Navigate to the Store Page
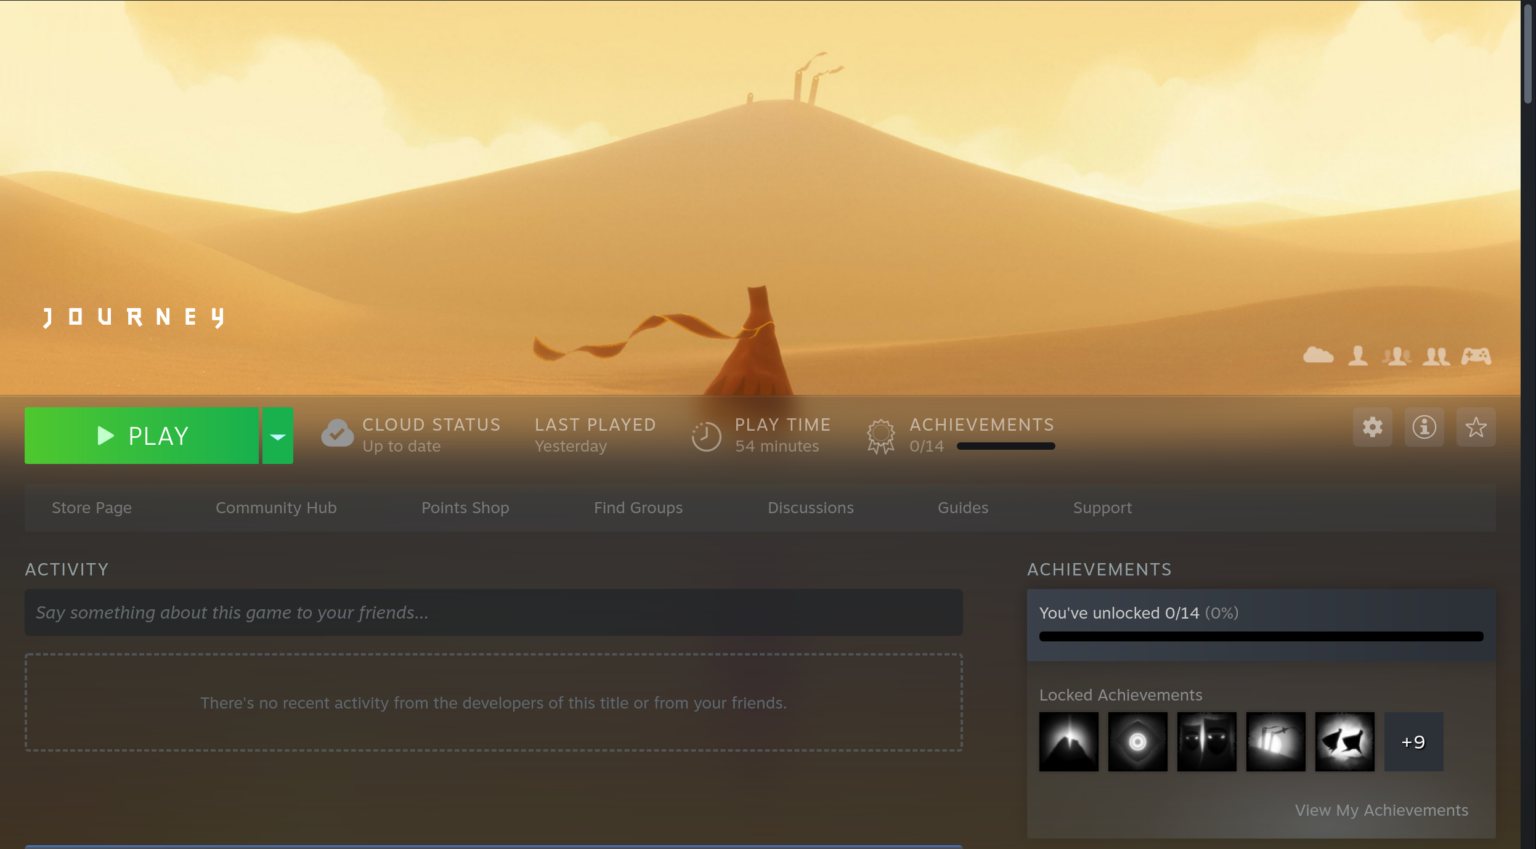 (91, 508)
